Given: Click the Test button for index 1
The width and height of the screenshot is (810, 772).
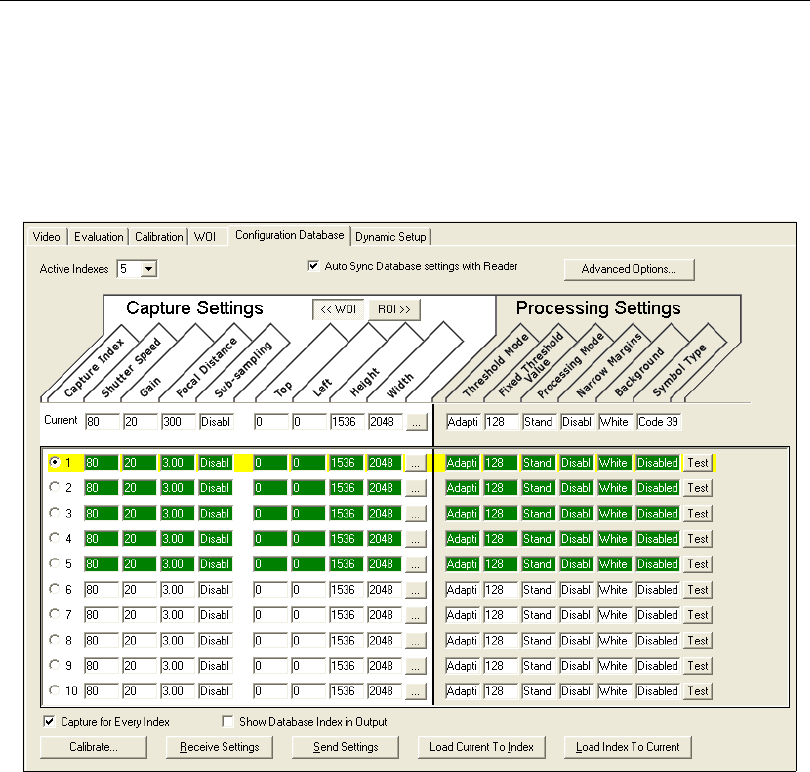Looking at the screenshot, I should tap(697, 463).
